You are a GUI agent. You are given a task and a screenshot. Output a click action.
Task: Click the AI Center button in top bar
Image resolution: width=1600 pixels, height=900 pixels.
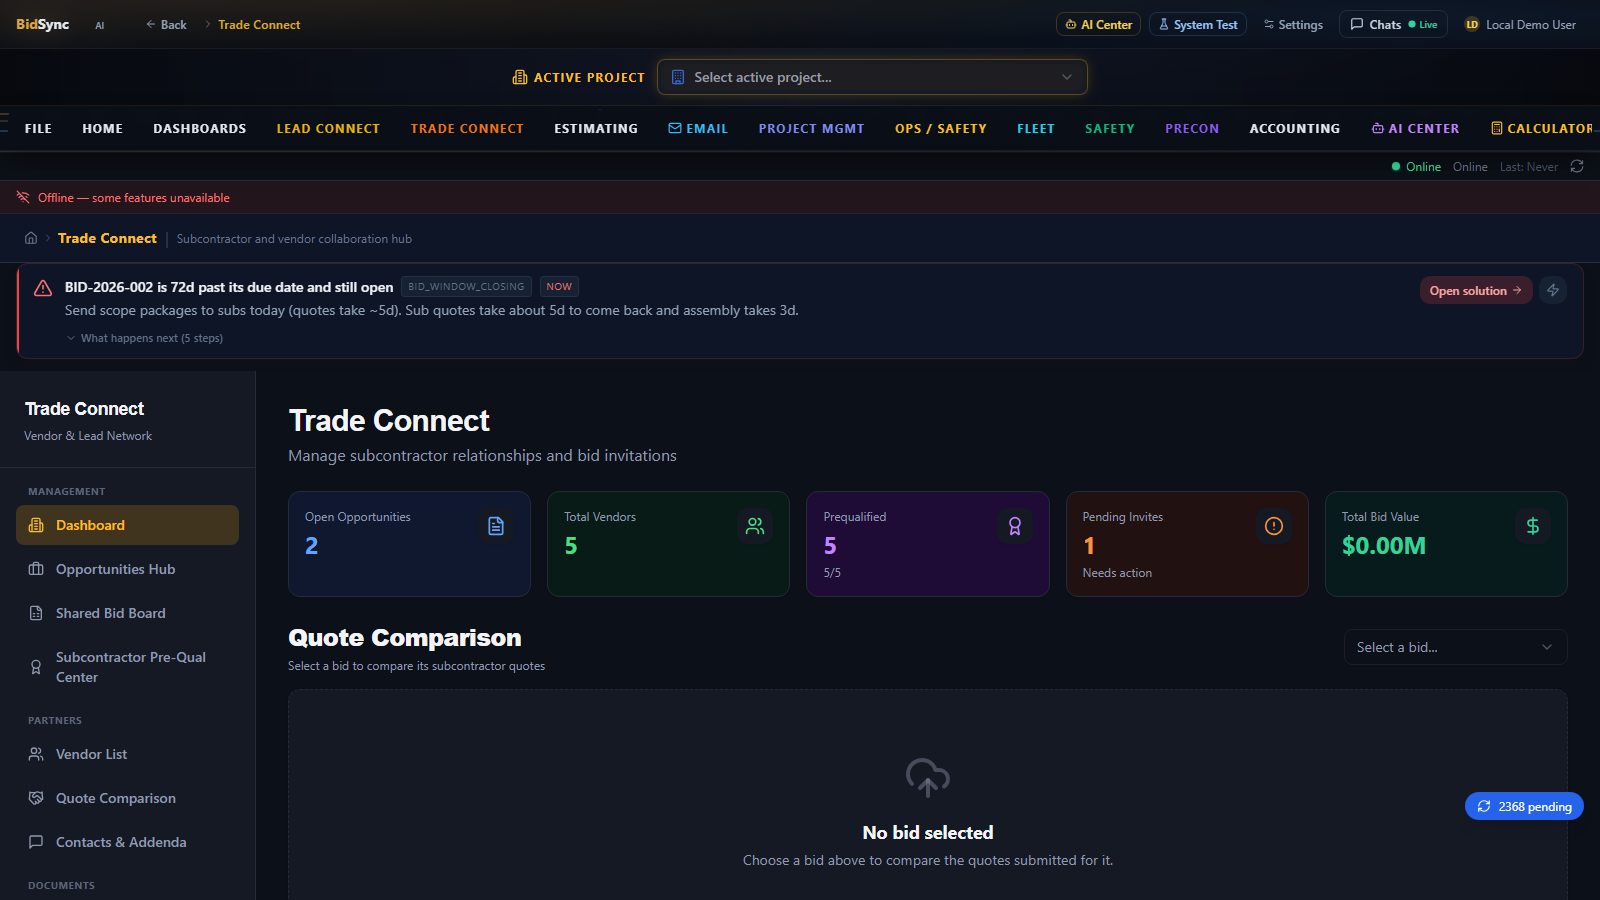[1098, 24]
